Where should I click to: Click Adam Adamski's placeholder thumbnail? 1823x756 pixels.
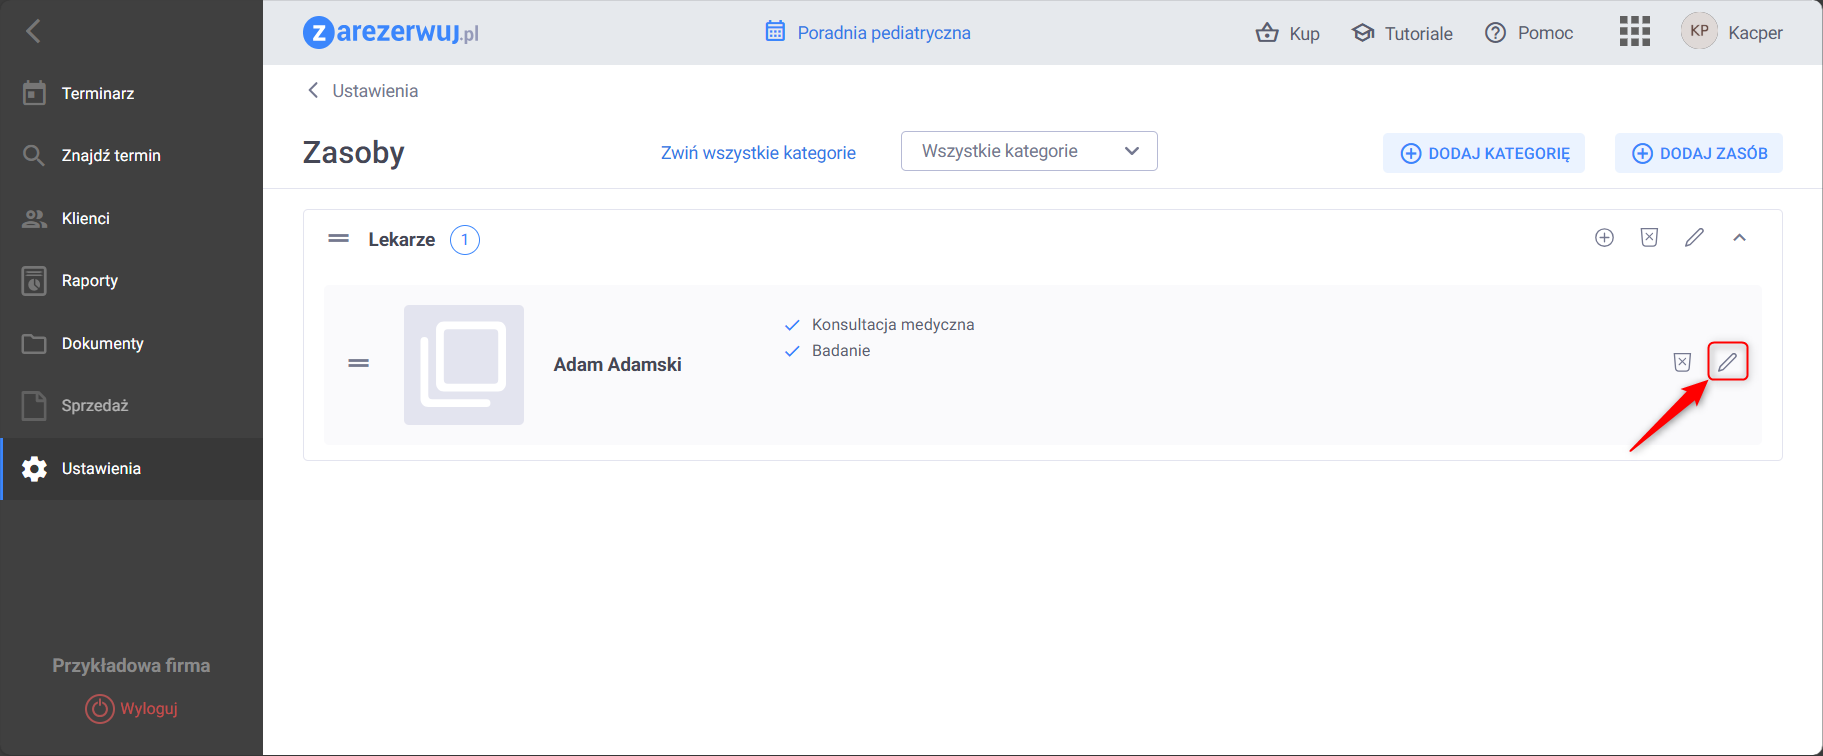[x=464, y=365]
